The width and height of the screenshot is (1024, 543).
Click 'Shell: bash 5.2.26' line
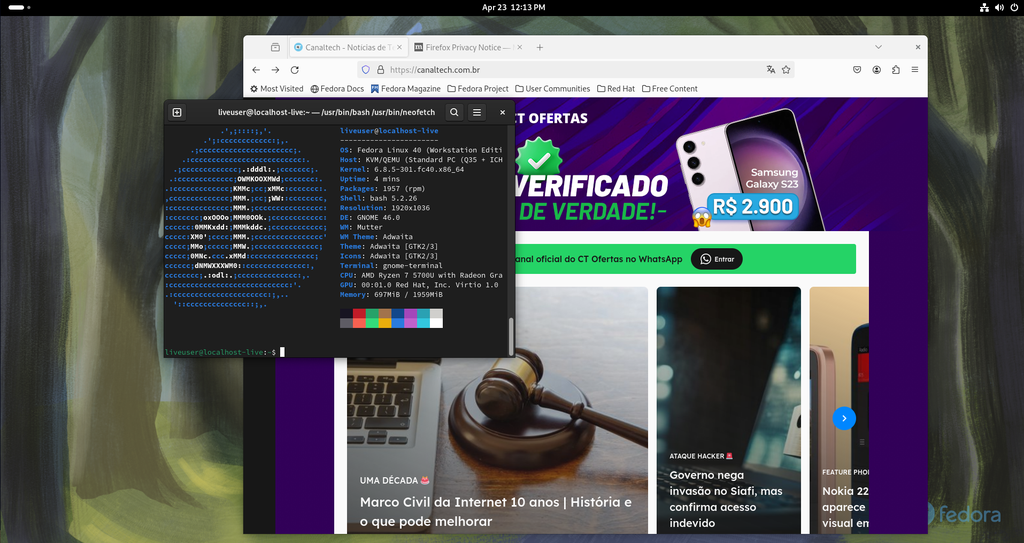[x=378, y=198]
